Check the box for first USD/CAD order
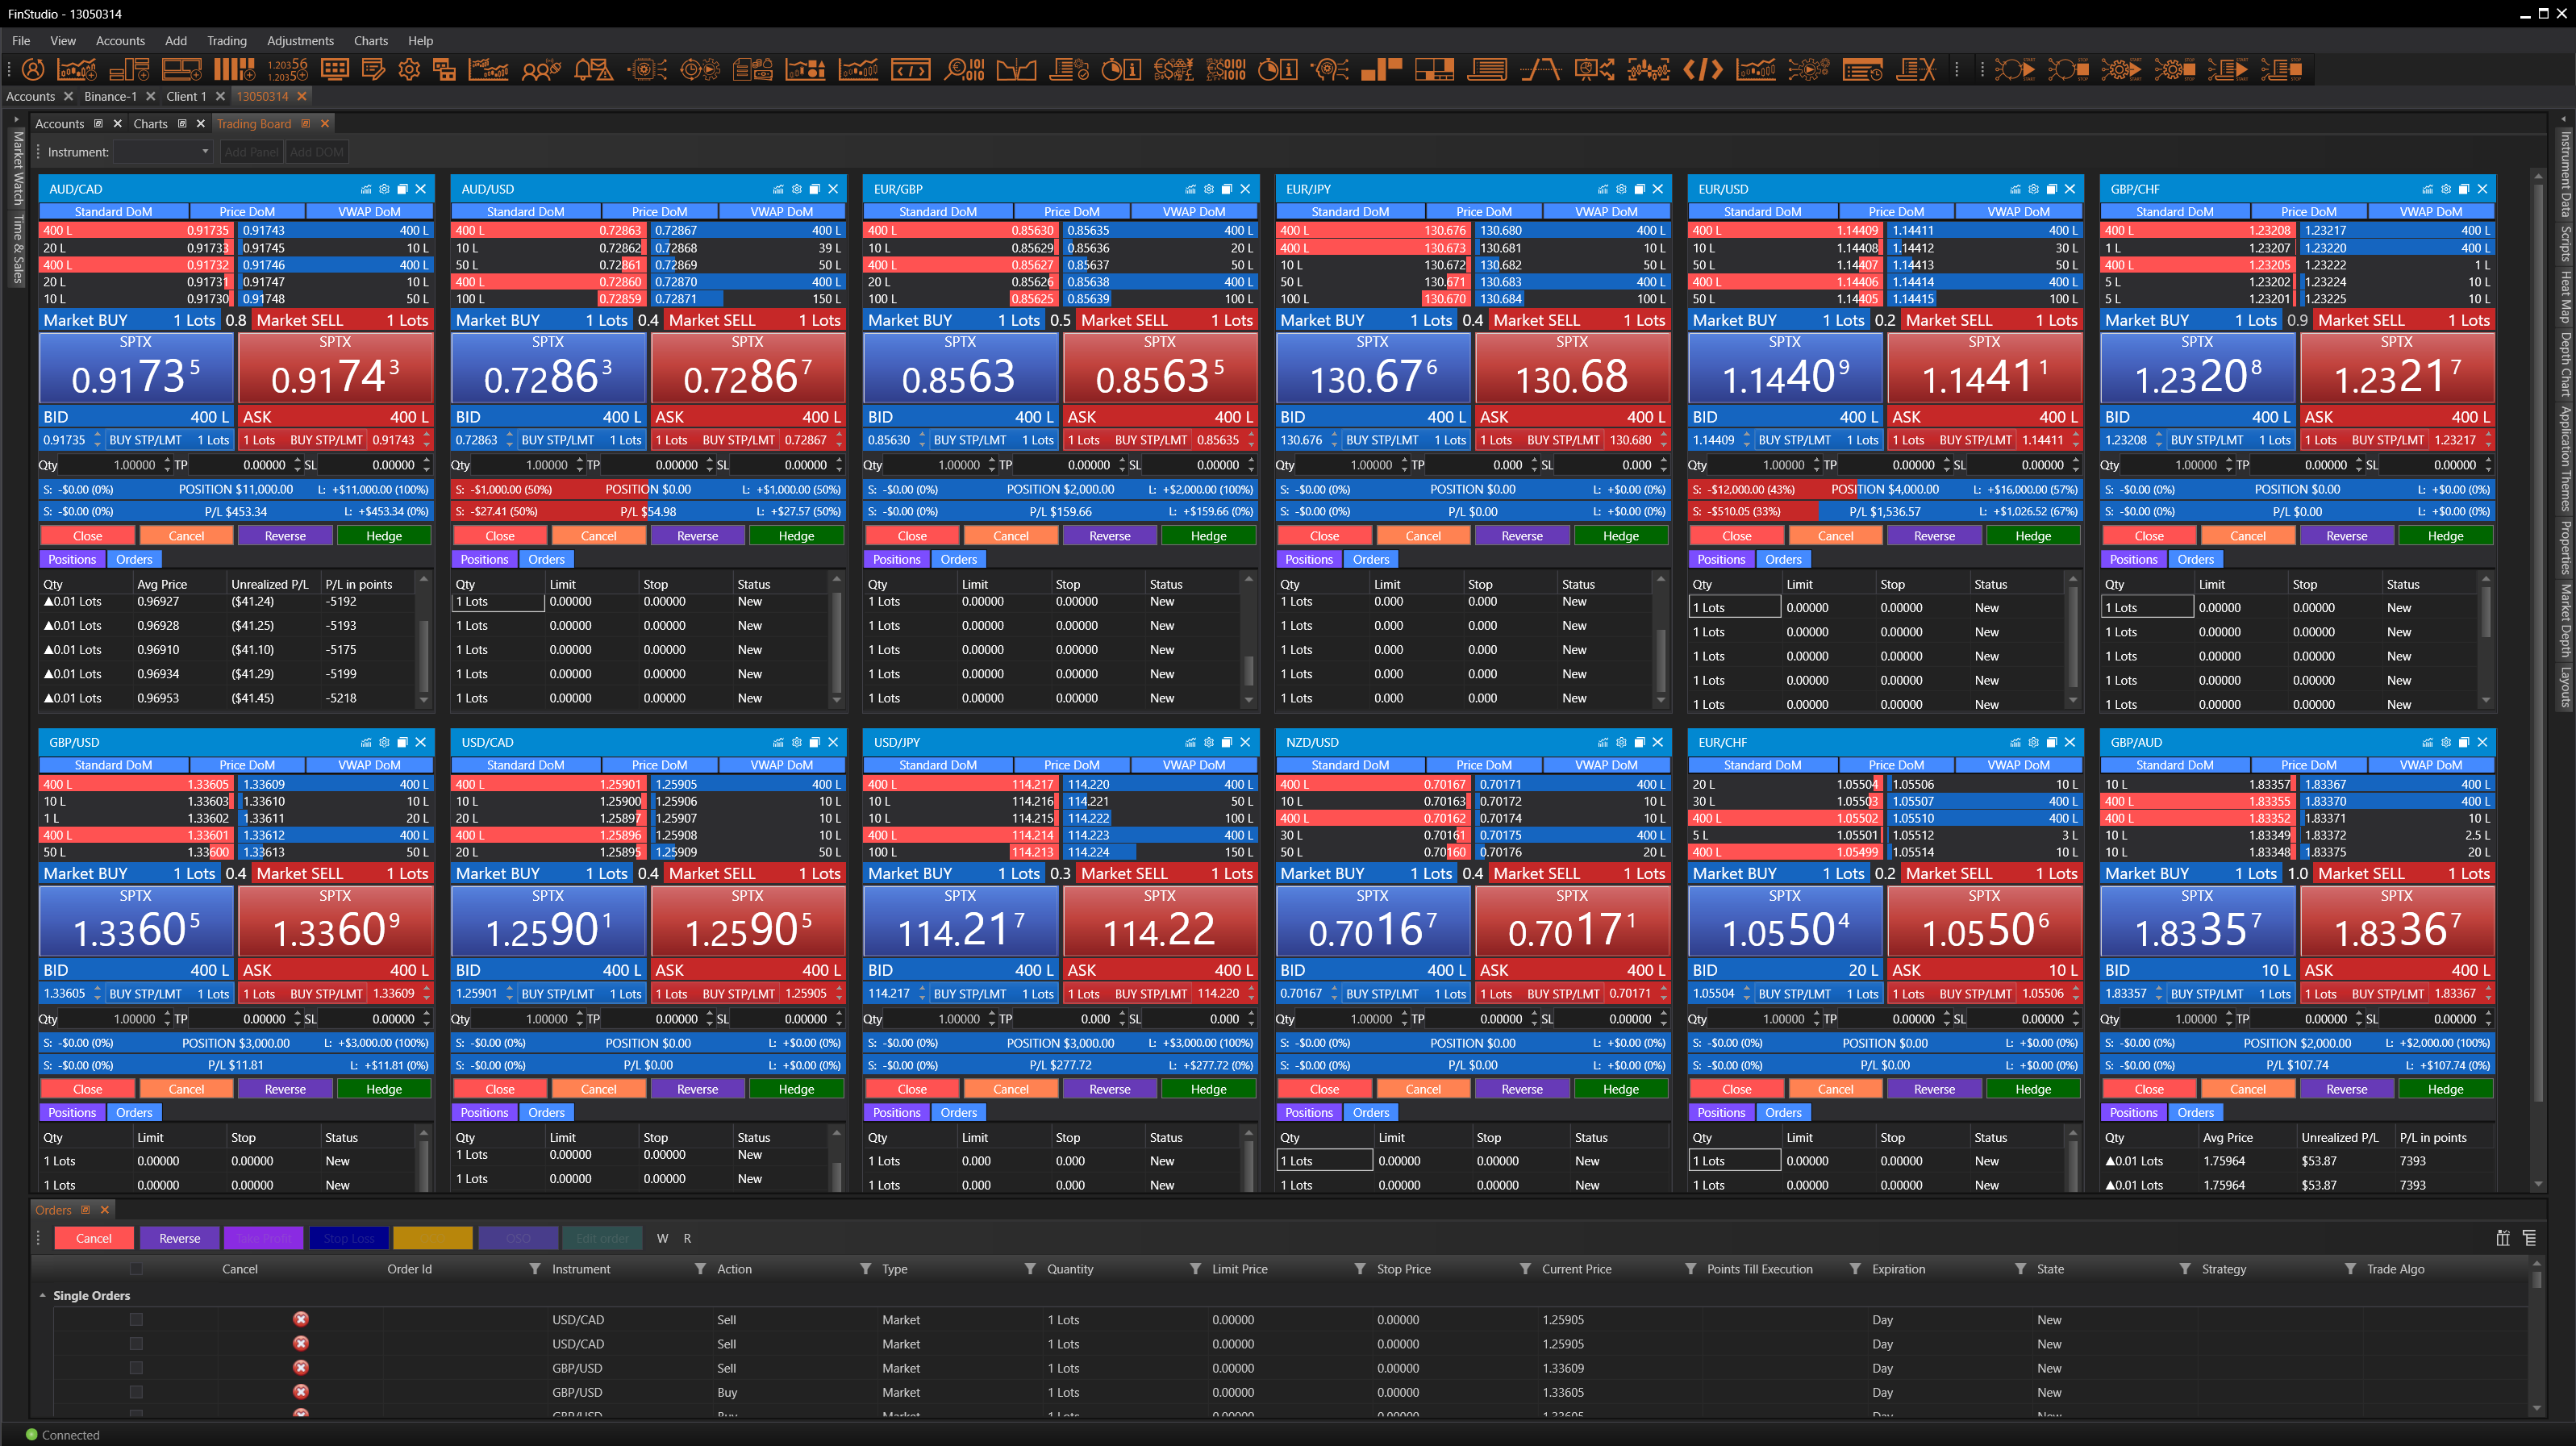Image resolution: width=2576 pixels, height=1446 pixels. pyautogui.click(x=136, y=1319)
